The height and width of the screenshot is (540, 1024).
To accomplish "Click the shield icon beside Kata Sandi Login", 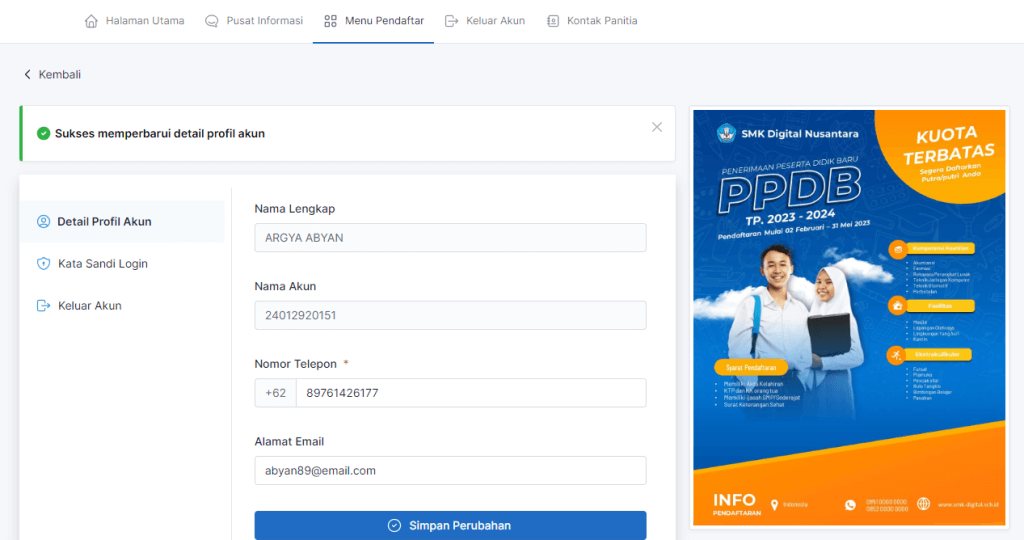I will 43,264.
